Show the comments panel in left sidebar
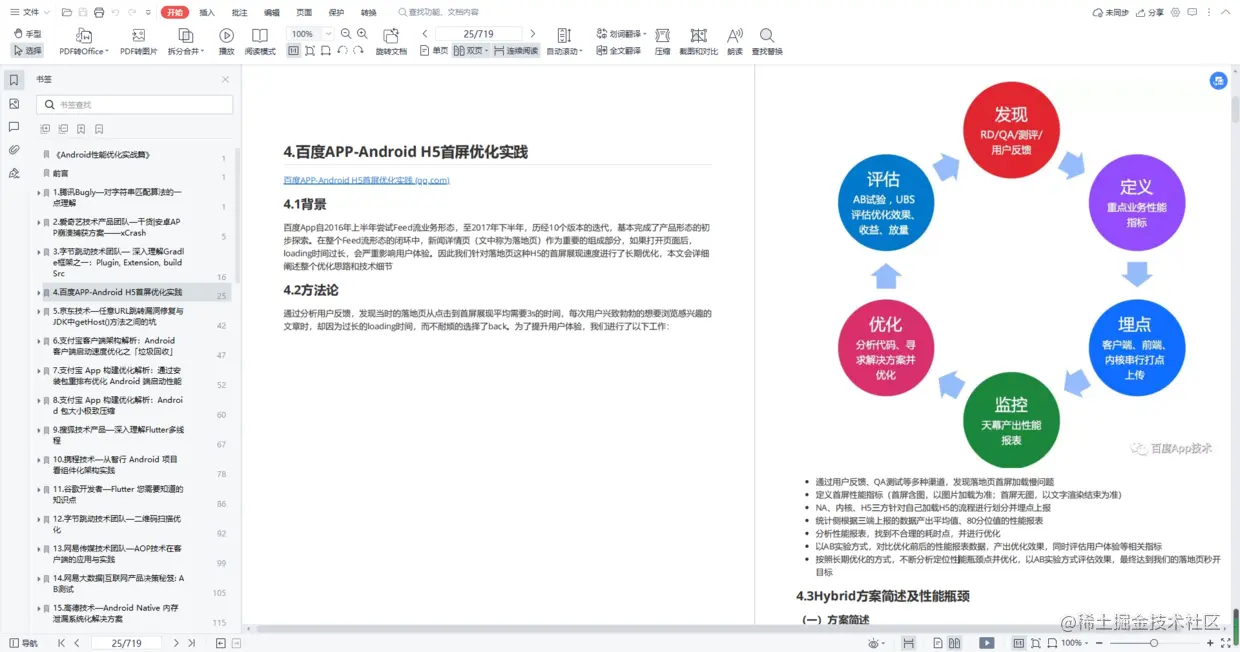 (x=14, y=127)
